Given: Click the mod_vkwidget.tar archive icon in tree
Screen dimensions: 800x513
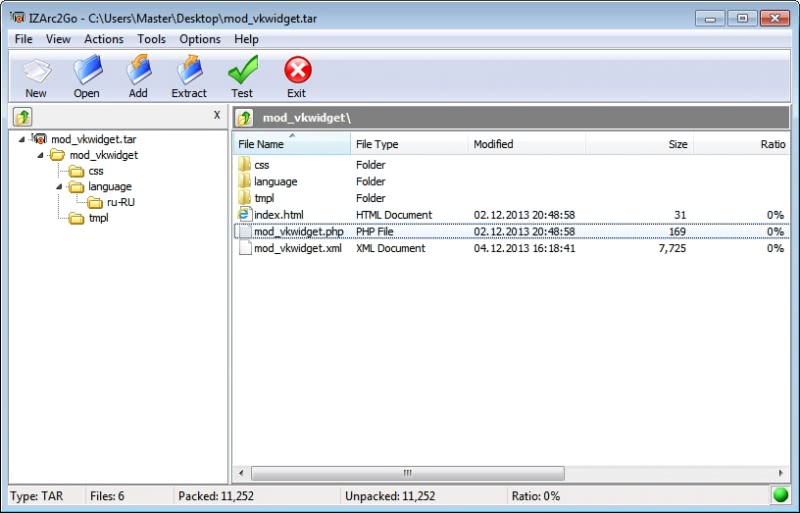Looking at the screenshot, I should click(x=39, y=138).
